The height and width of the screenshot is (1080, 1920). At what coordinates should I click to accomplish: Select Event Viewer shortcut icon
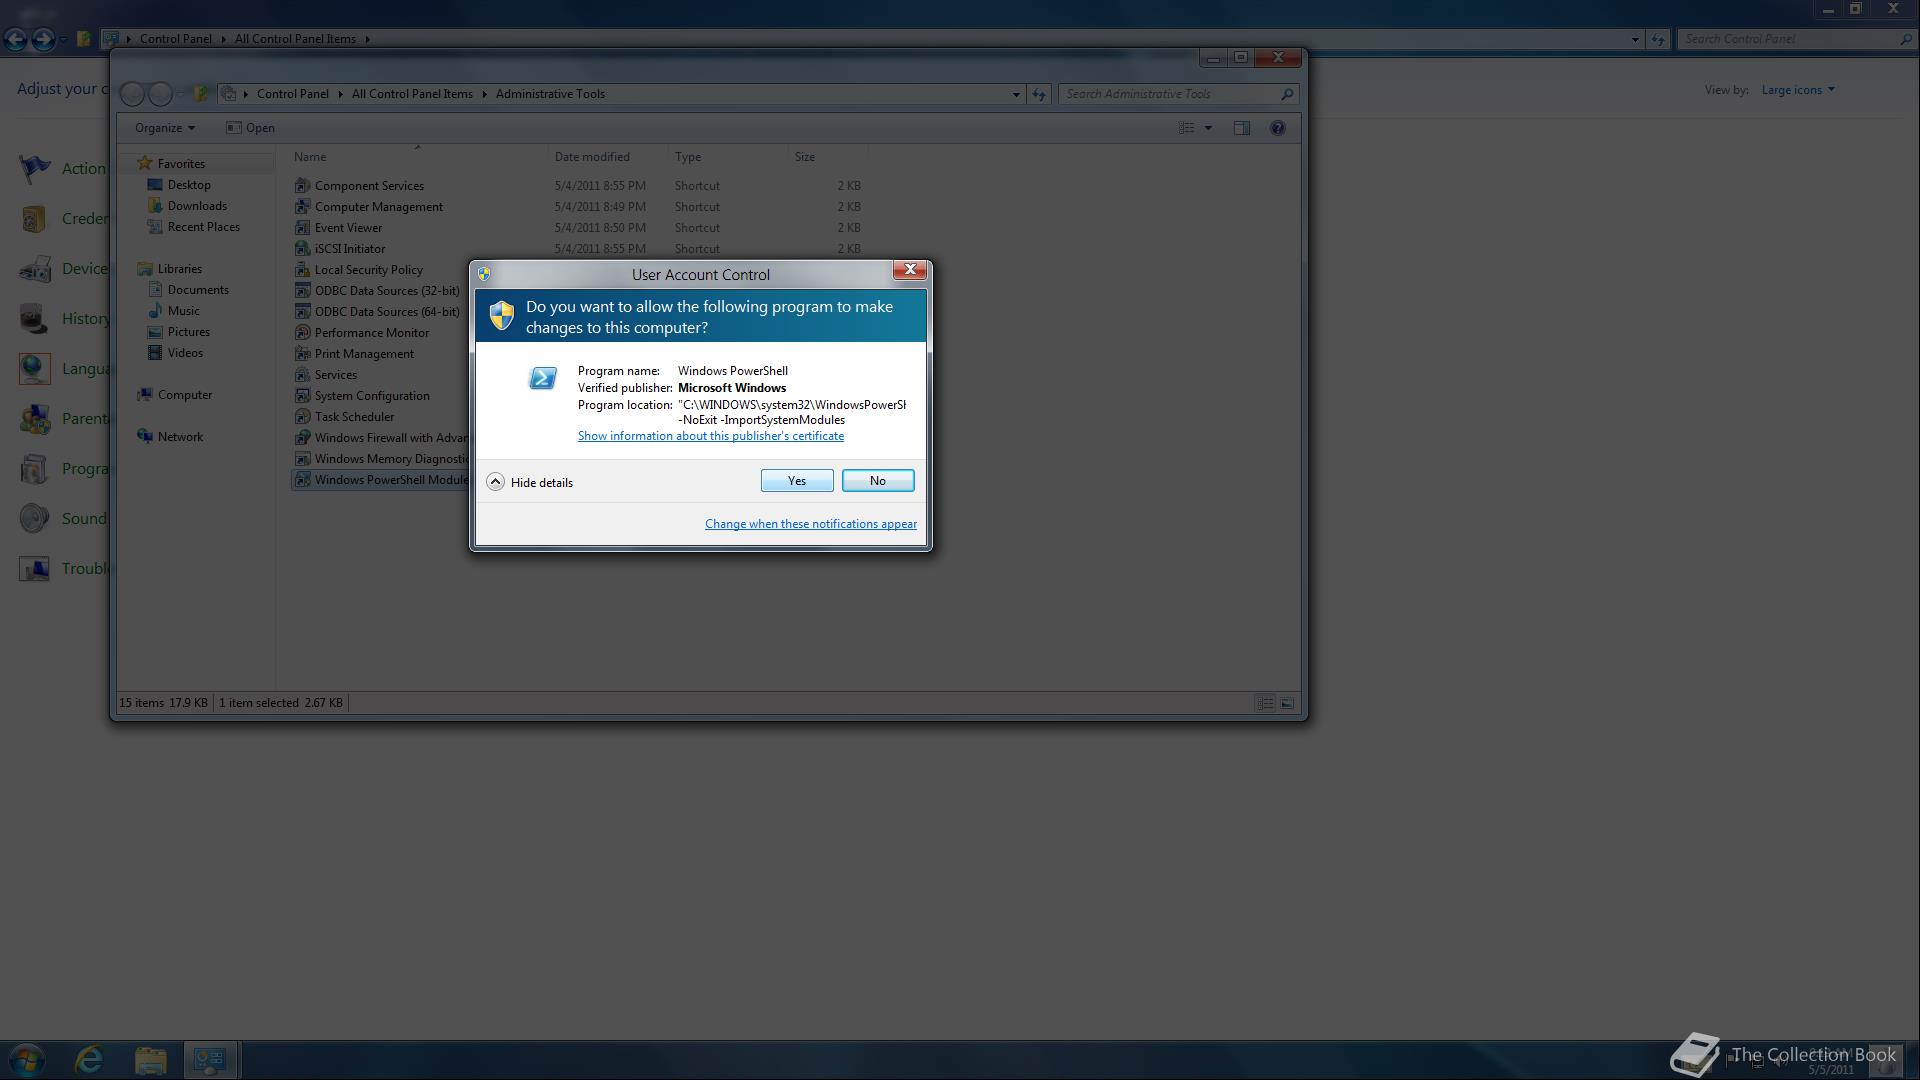click(302, 228)
